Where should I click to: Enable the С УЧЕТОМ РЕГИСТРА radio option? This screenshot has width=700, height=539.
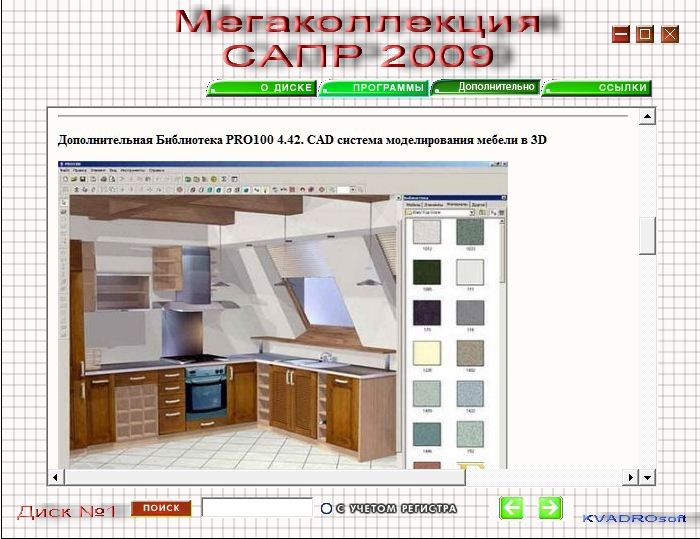326,508
